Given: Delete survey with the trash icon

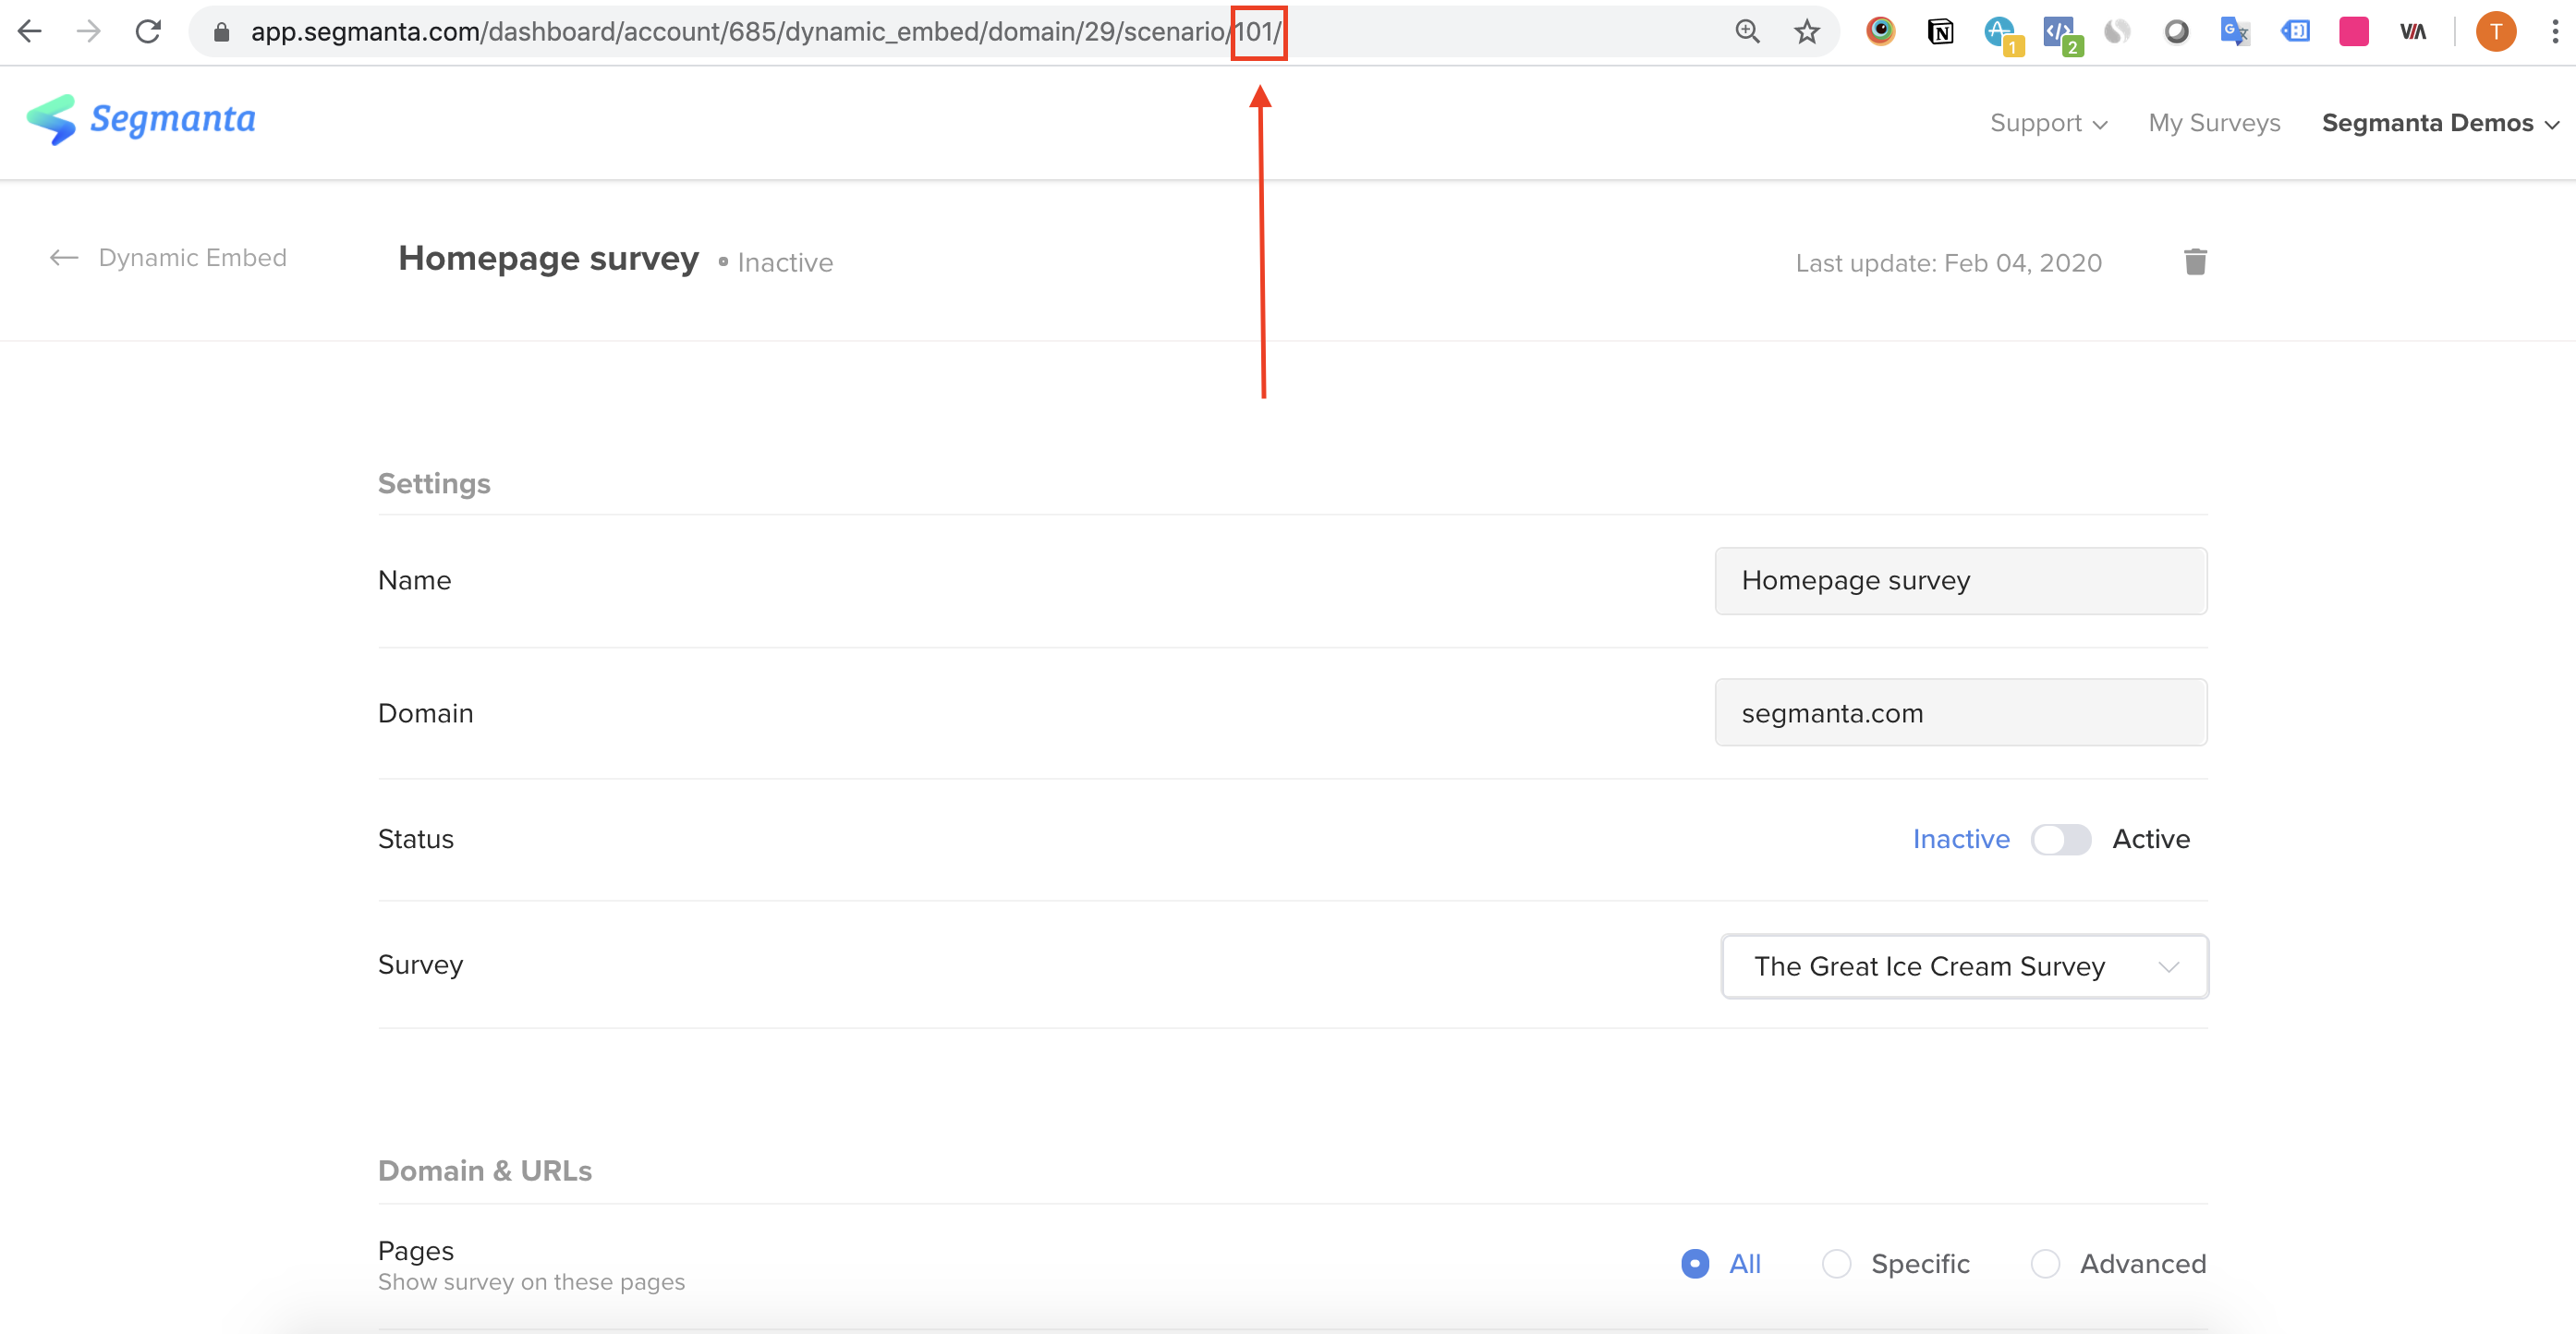Looking at the screenshot, I should pyautogui.click(x=2195, y=262).
